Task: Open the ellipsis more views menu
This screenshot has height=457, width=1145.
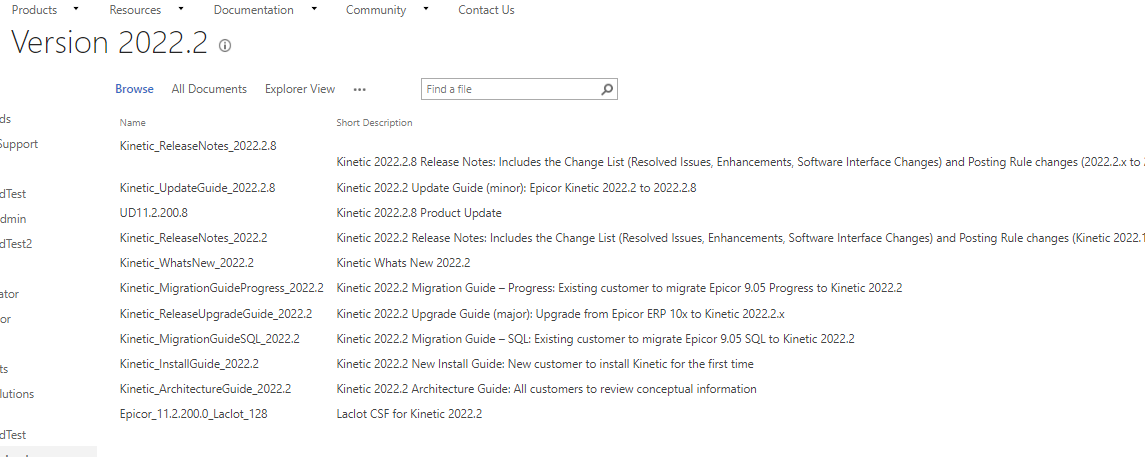Action: (359, 89)
